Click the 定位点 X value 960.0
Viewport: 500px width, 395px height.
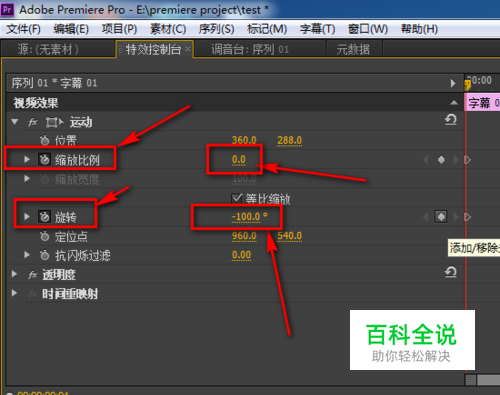click(x=244, y=236)
